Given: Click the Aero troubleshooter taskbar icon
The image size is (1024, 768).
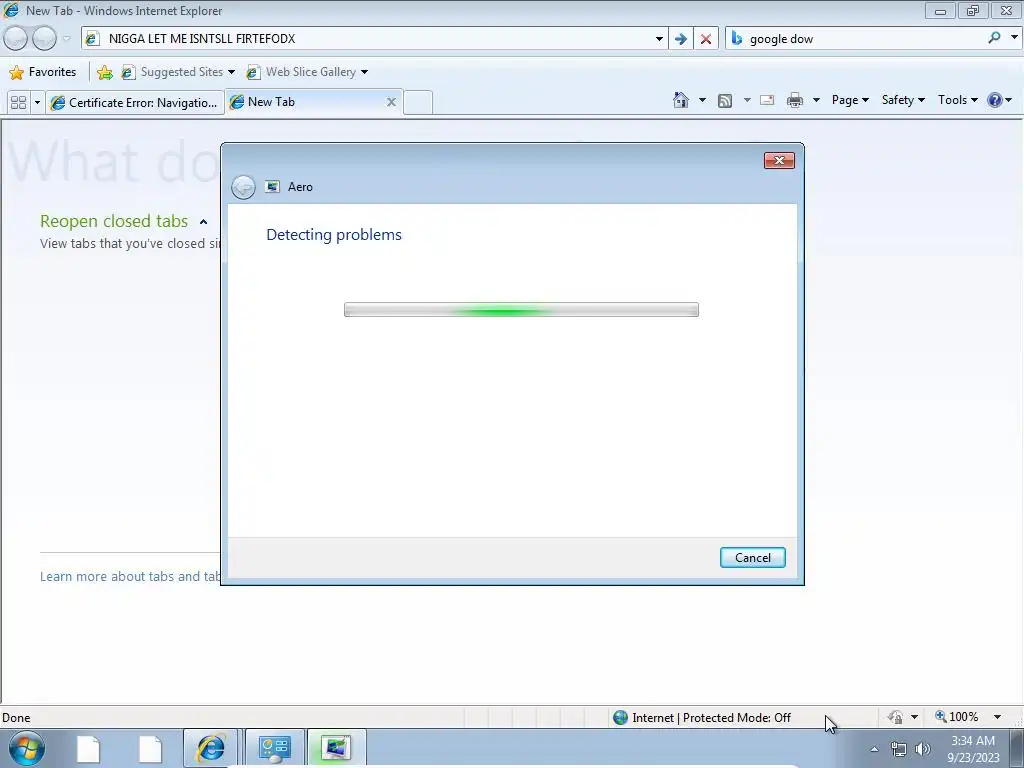Looking at the screenshot, I should point(336,748).
